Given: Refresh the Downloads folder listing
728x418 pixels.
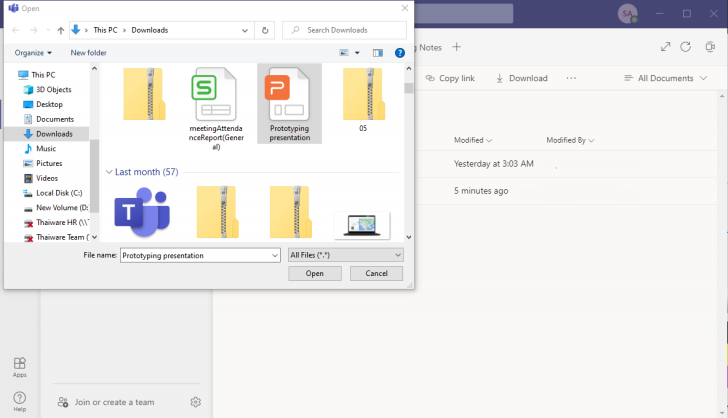Looking at the screenshot, I should coord(265,30).
